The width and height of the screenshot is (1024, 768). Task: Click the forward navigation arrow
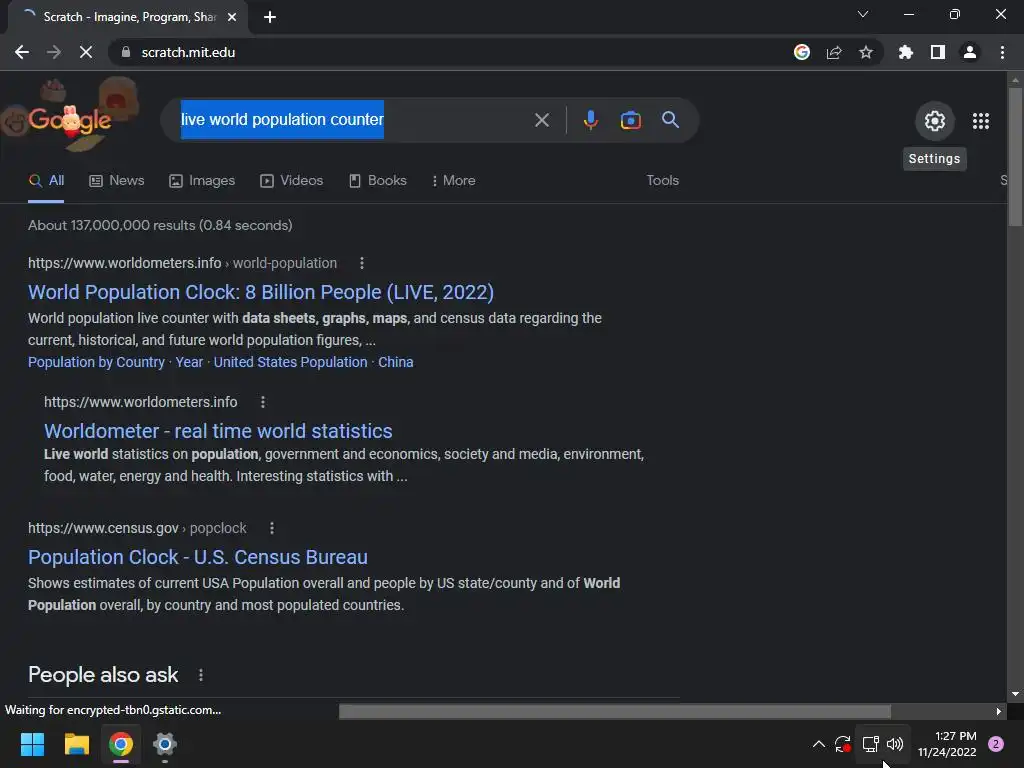(x=54, y=52)
